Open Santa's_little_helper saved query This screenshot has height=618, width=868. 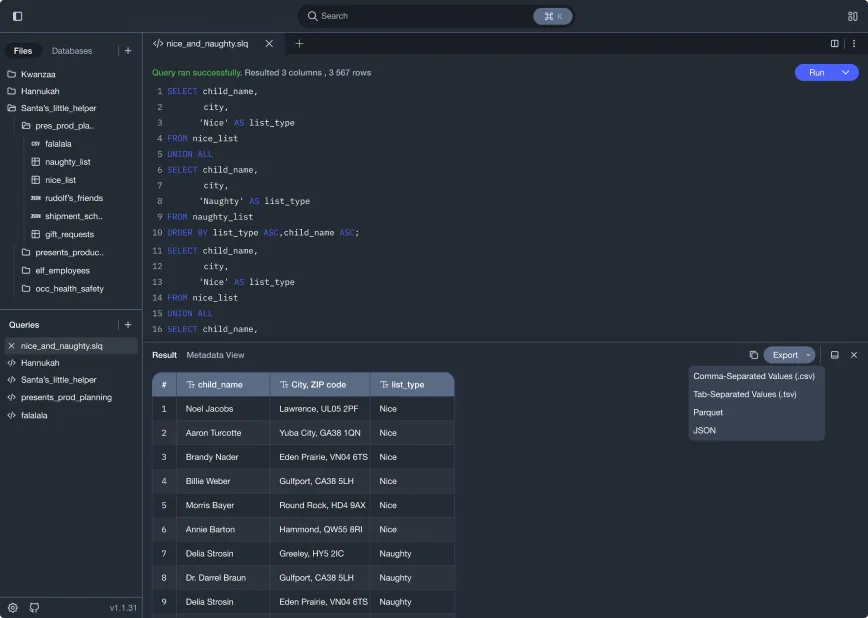59,380
